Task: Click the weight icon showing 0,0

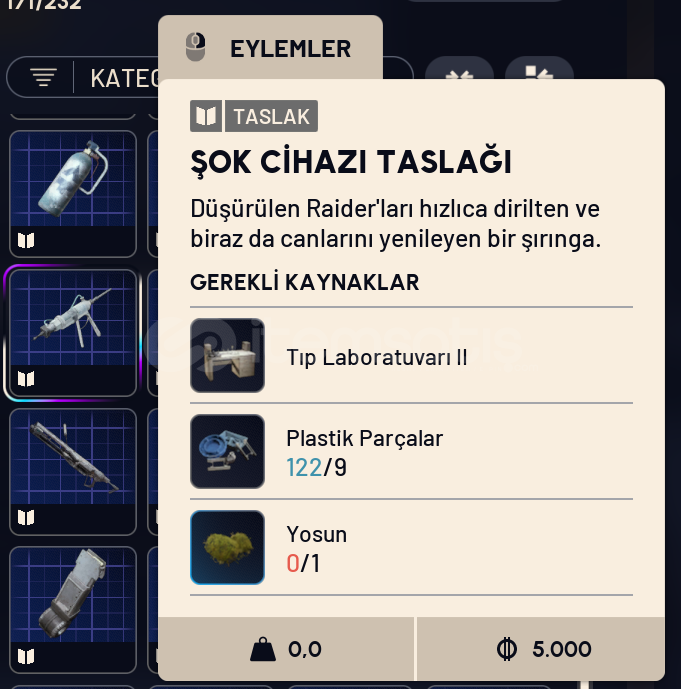Action: (x=263, y=649)
